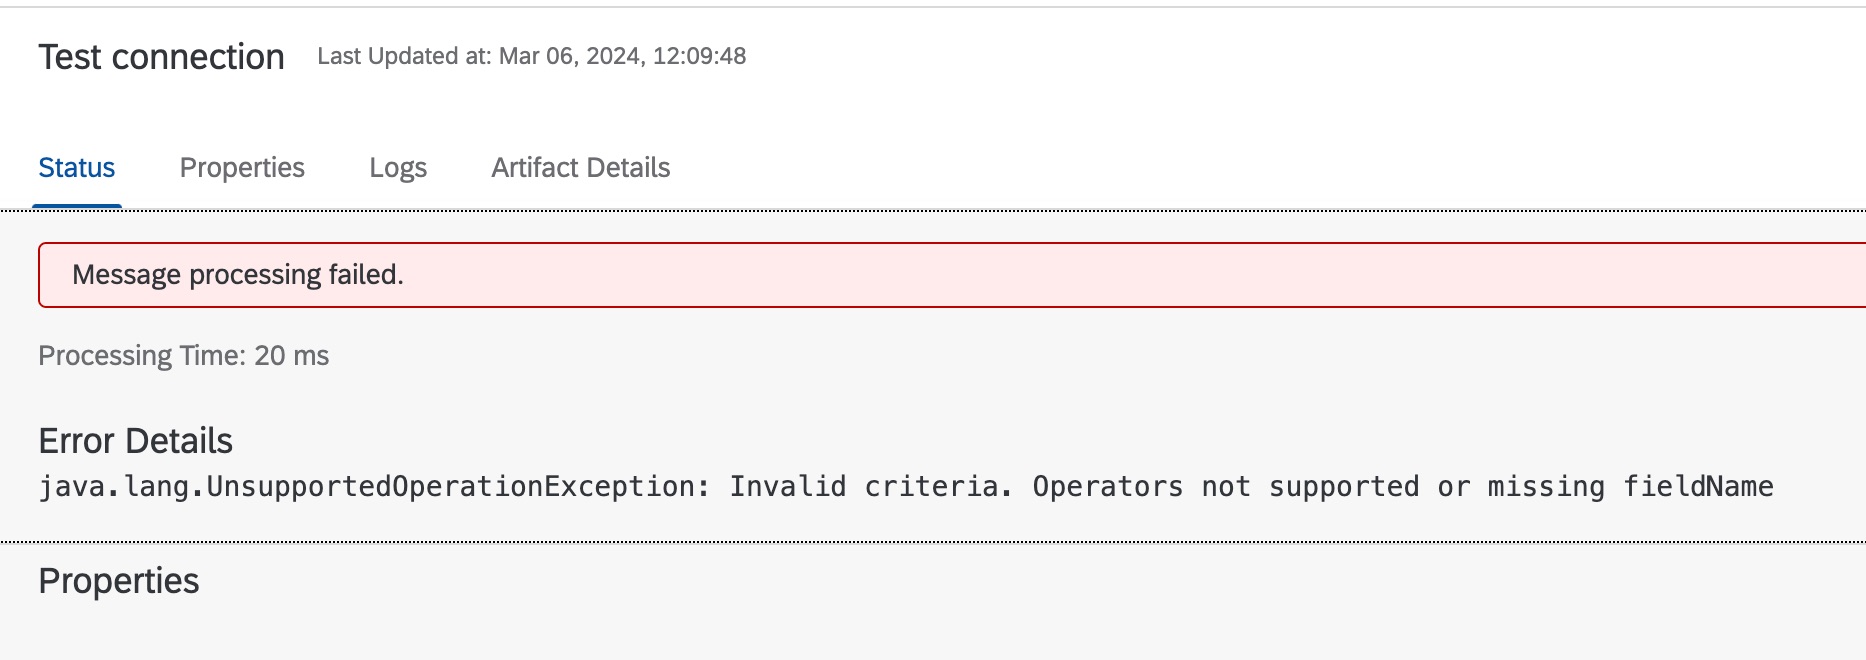Click the Test connection page title
1866x660 pixels.
coord(161,56)
